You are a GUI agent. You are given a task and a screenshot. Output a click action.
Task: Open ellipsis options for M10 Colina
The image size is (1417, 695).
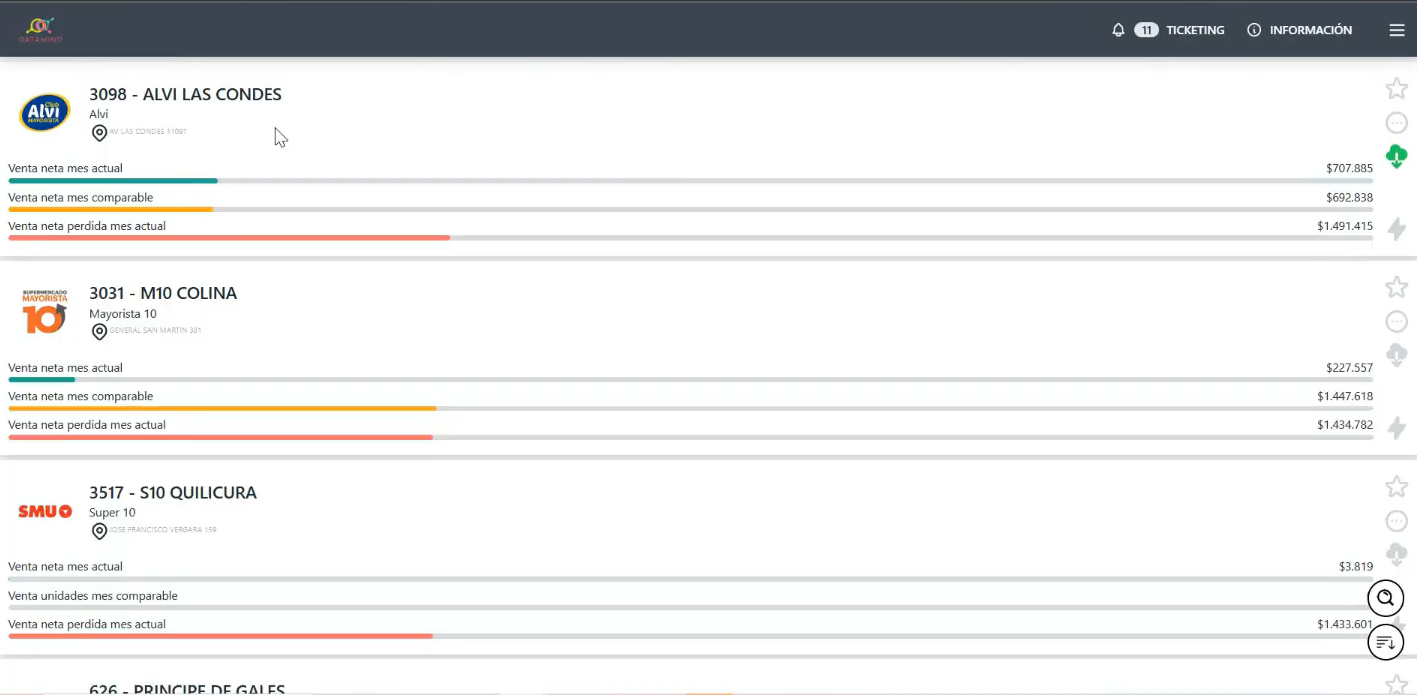[x=1396, y=322]
